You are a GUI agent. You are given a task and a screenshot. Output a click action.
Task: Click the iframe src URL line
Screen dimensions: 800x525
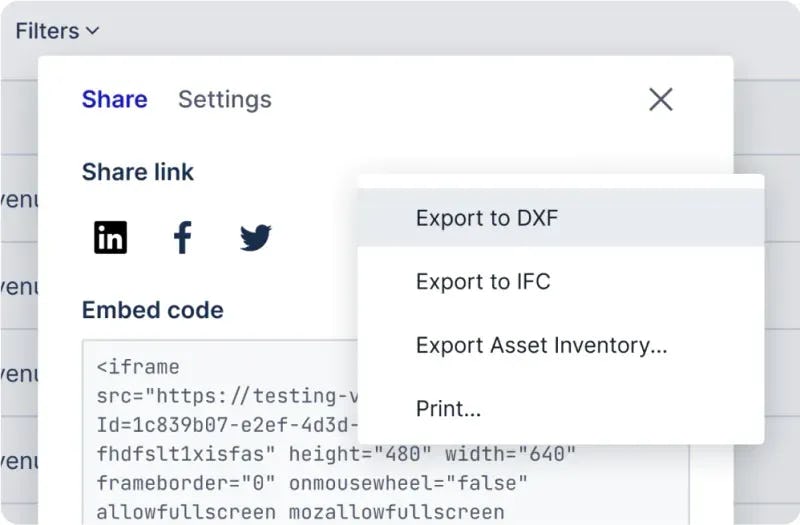click(227, 397)
